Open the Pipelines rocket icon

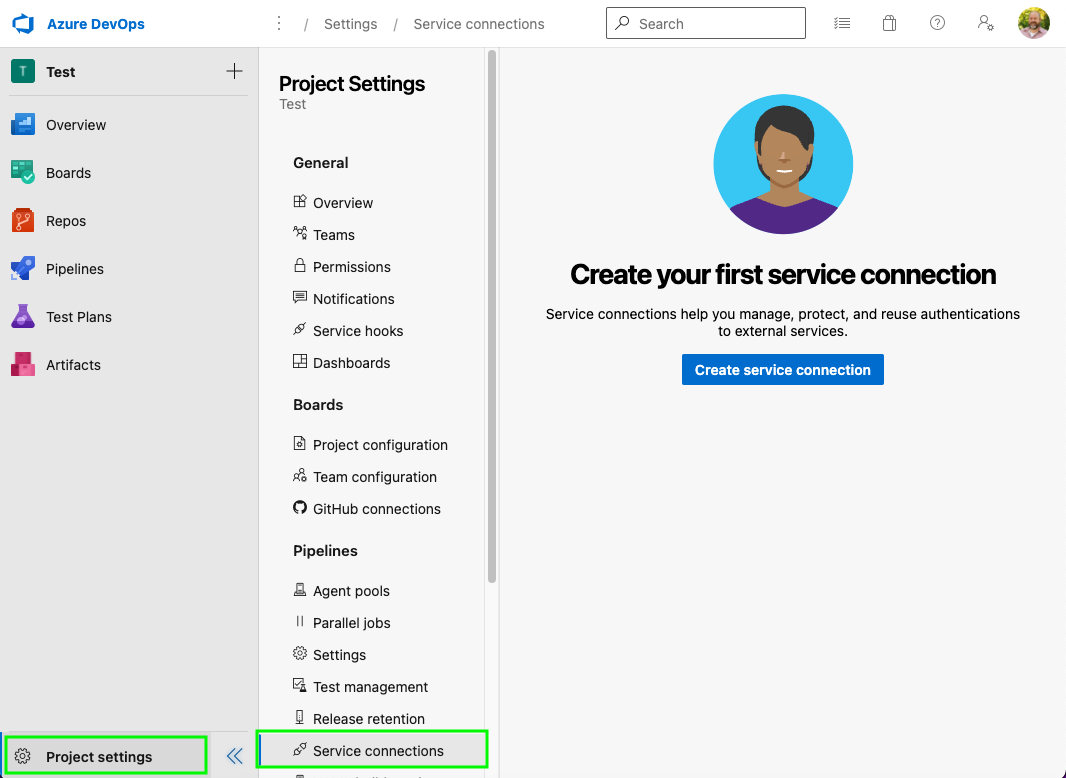pyautogui.click(x=23, y=269)
